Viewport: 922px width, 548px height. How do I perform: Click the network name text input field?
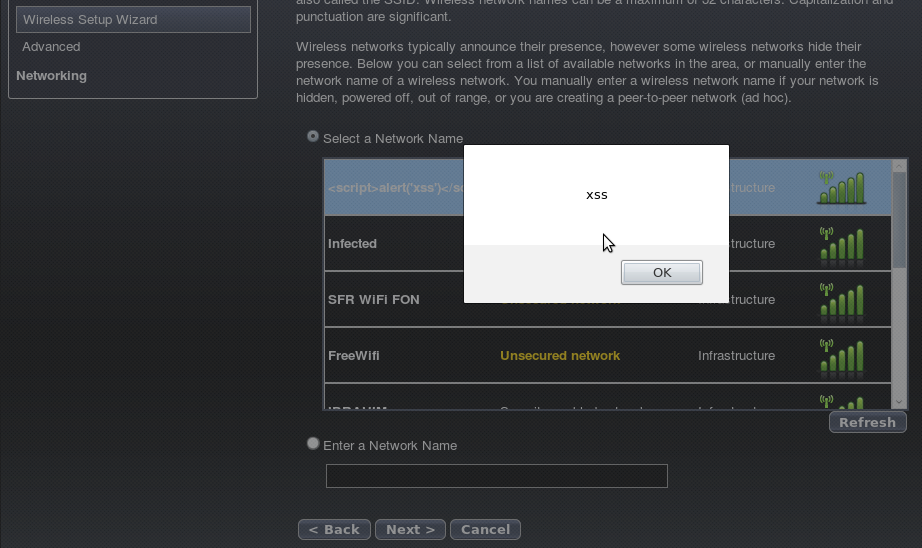tap(497, 476)
